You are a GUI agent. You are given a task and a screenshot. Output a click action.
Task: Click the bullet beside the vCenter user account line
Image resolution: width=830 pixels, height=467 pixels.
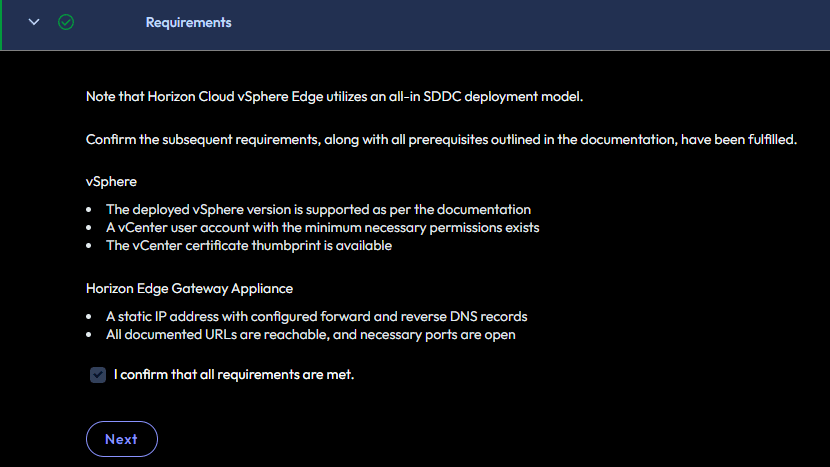pyautogui.click(x=90, y=228)
